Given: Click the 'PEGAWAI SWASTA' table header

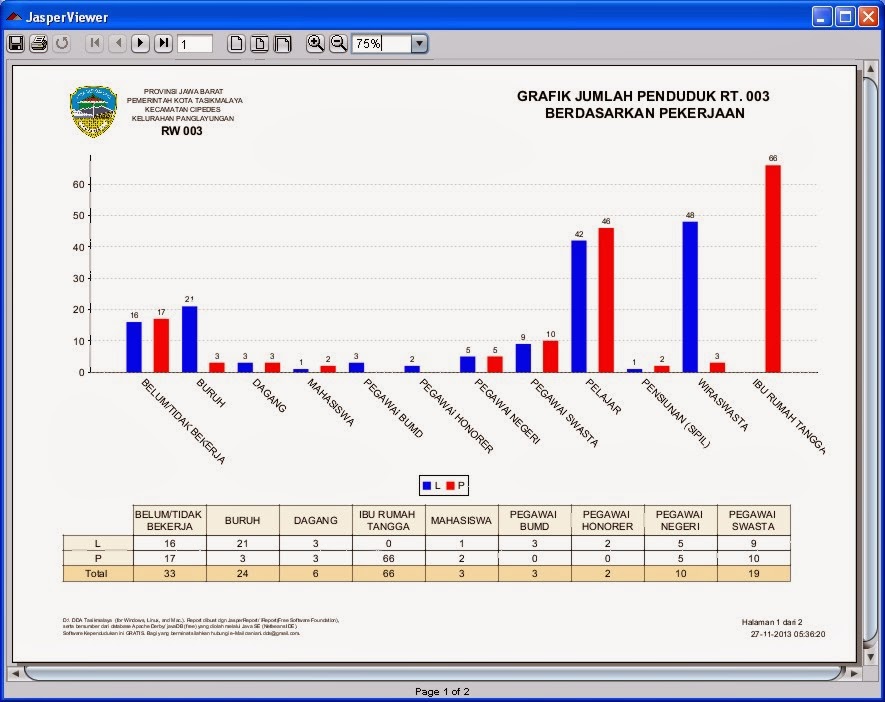Looking at the screenshot, I should point(753,520).
